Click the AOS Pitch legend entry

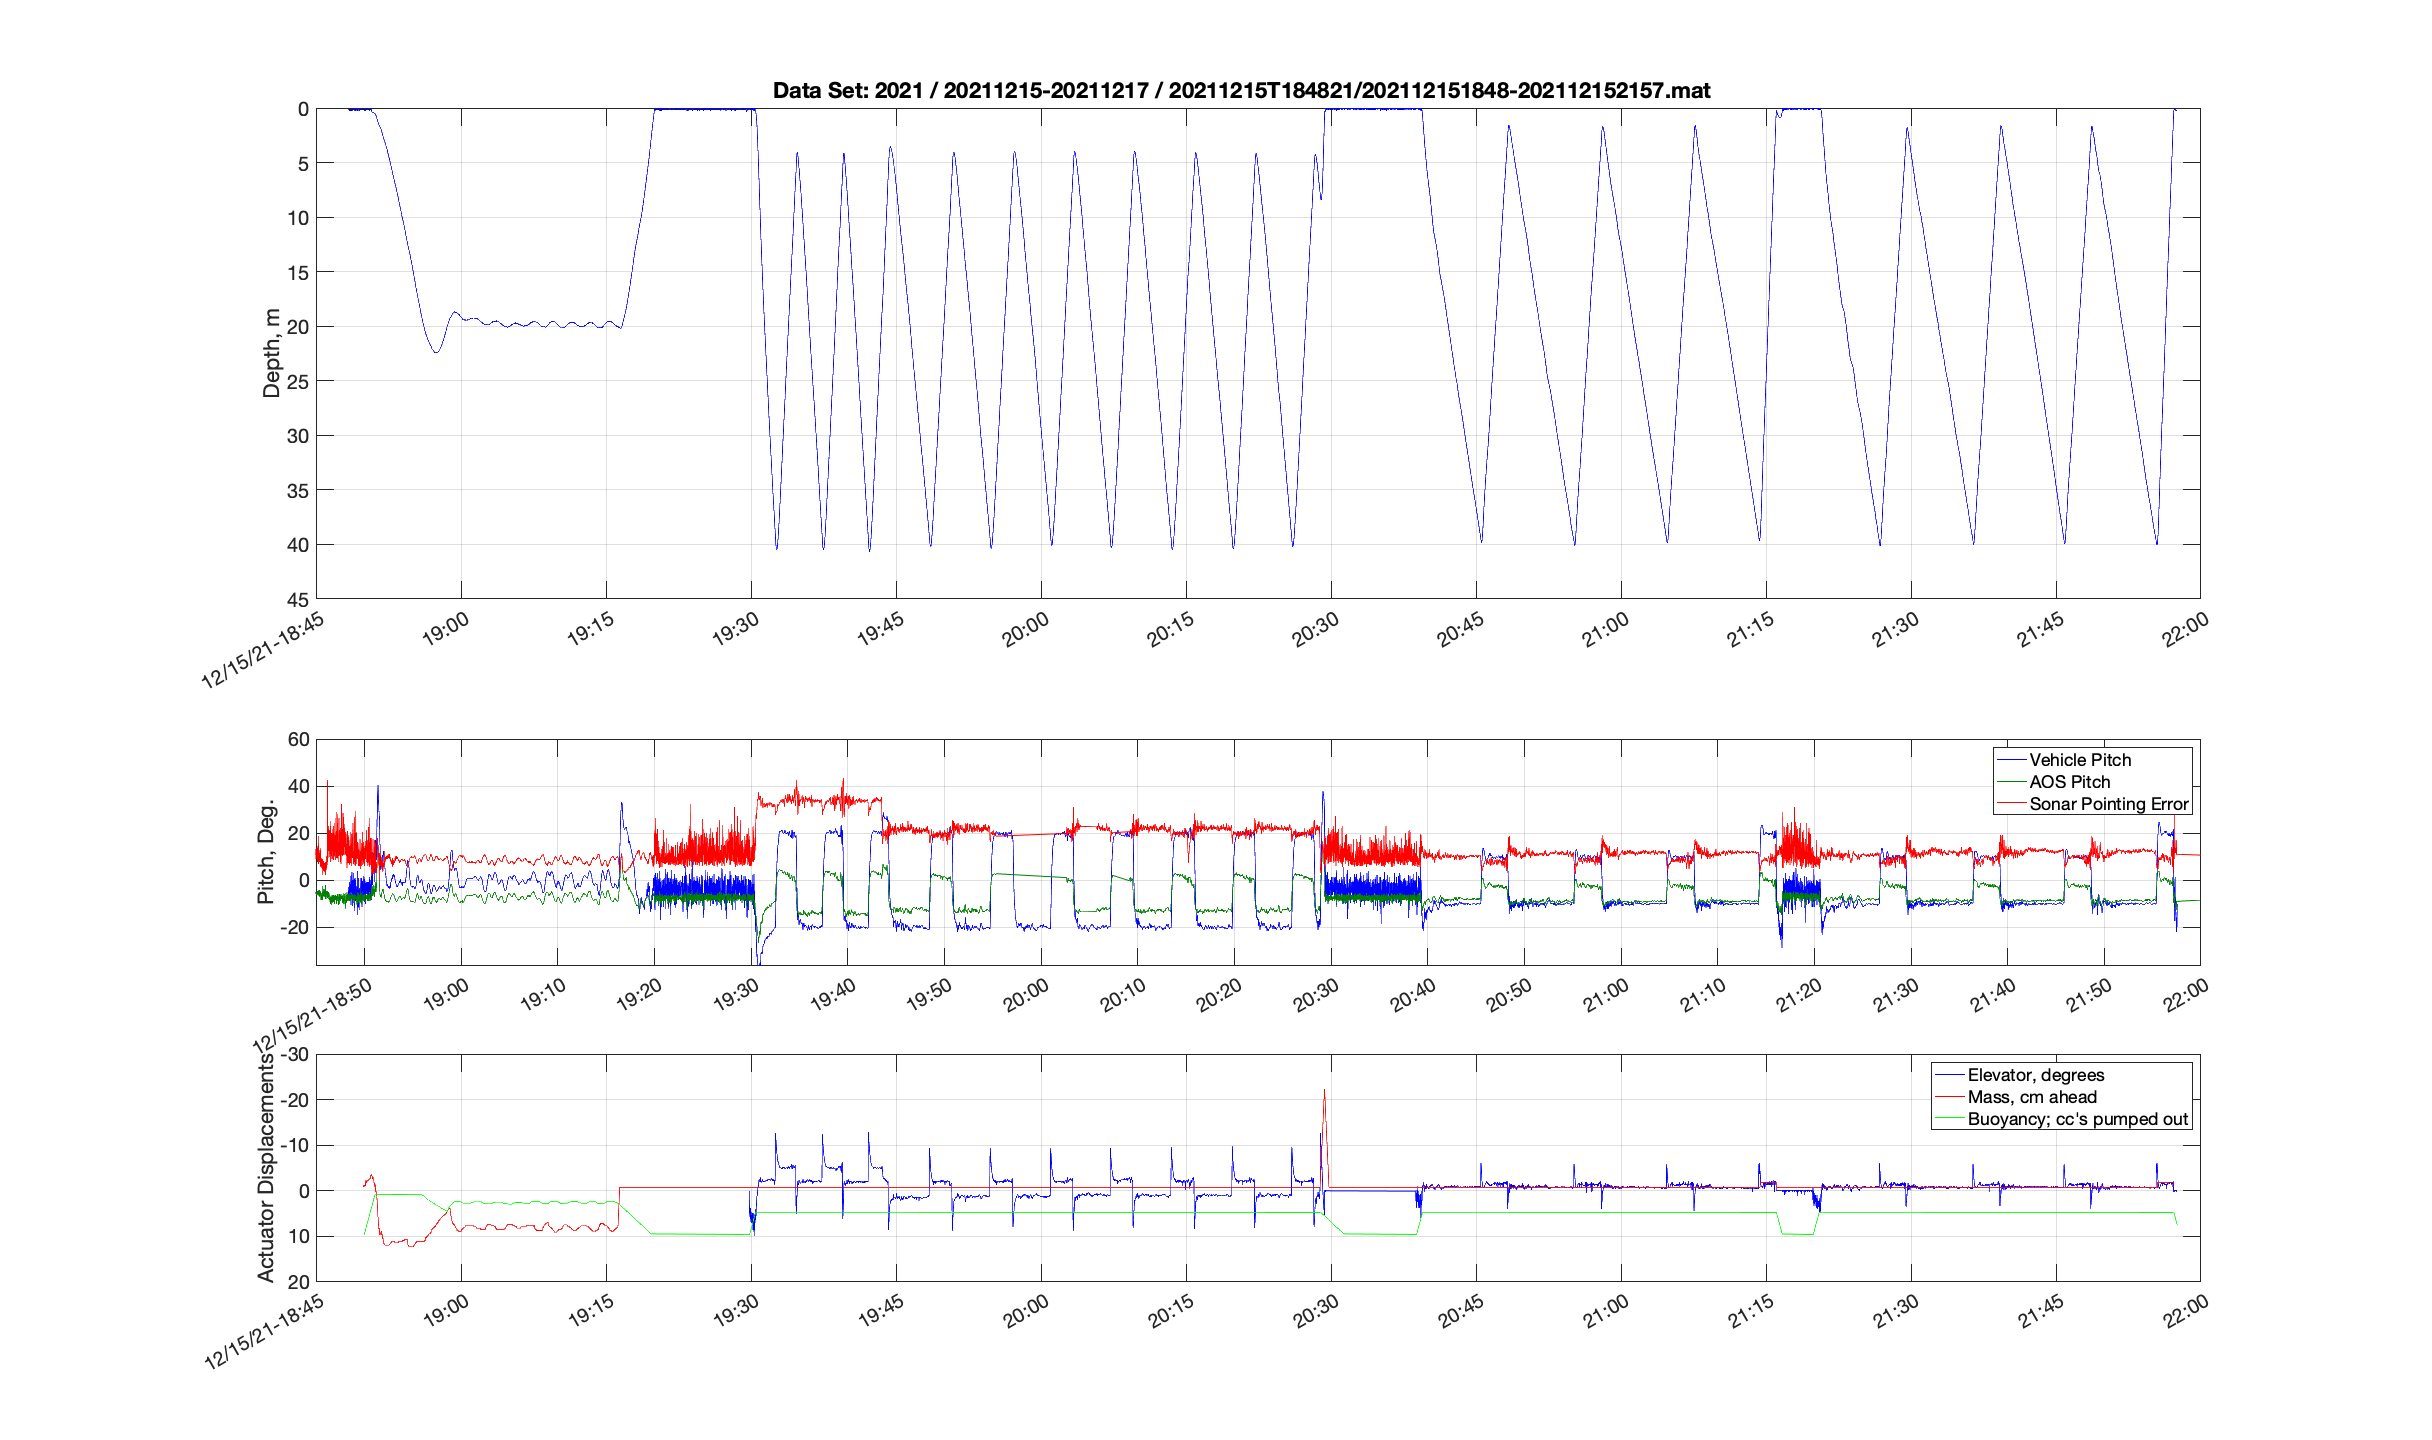pos(2069,782)
